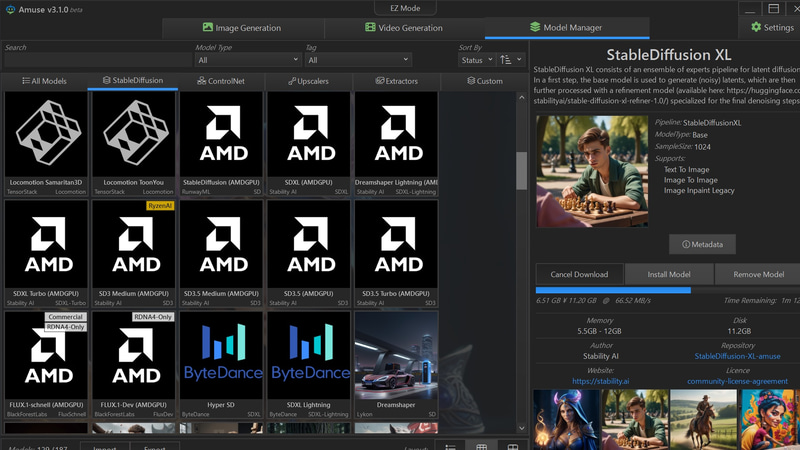Click the Pipeline value StableDiffusionXL
This screenshot has width=800, height=450.
tap(712, 123)
